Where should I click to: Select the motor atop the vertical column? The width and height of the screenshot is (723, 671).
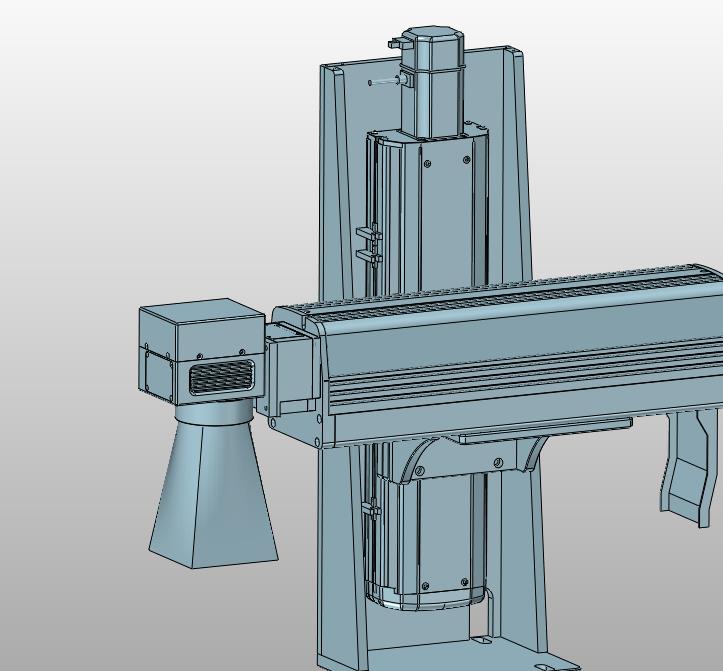click(432, 82)
